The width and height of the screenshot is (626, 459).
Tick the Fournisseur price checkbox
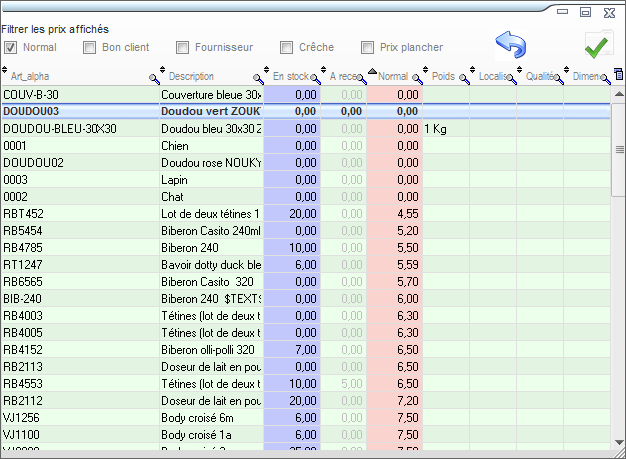coord(183,47)
